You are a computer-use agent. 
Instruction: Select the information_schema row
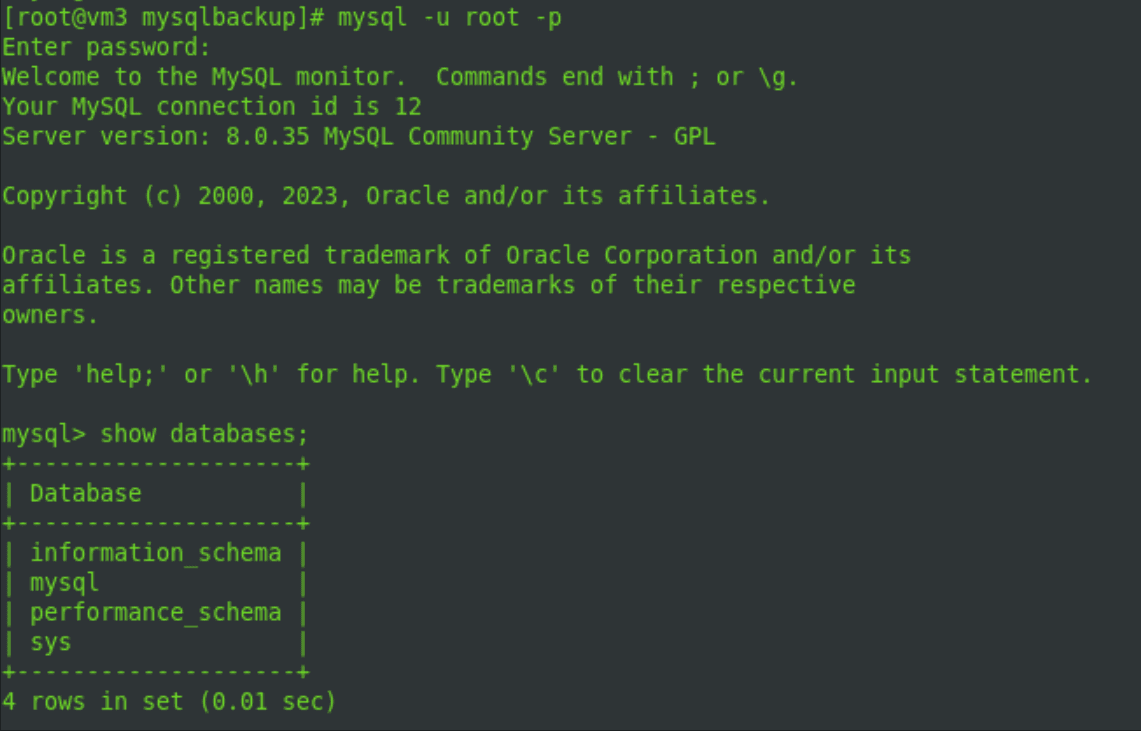click(x=155, y=552)
